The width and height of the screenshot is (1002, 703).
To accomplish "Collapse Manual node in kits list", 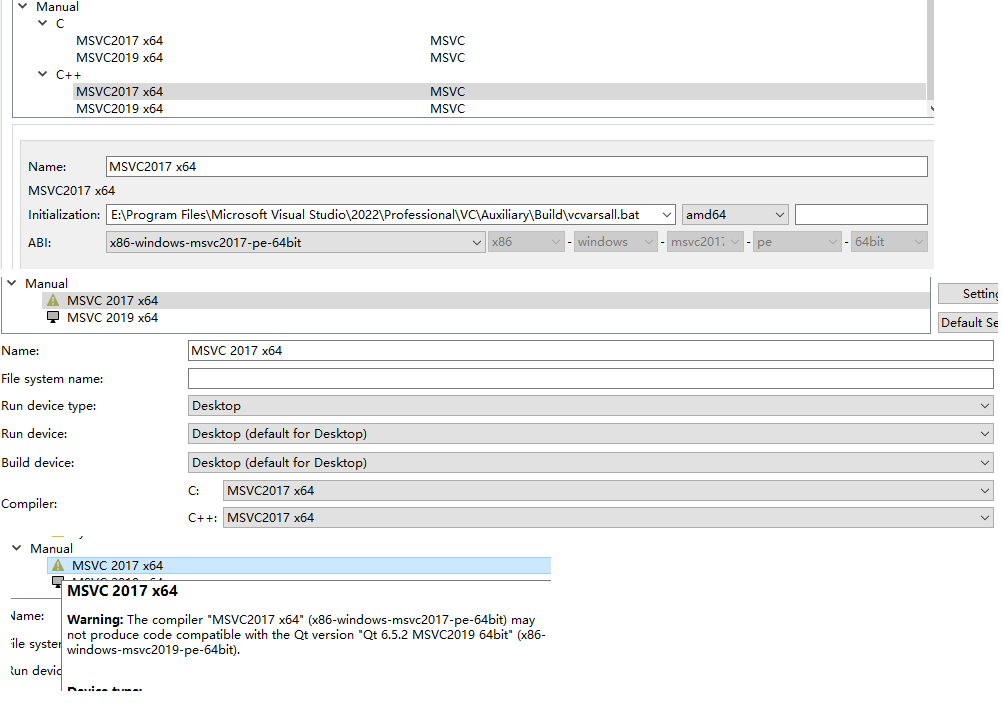I will pos(12,282).
